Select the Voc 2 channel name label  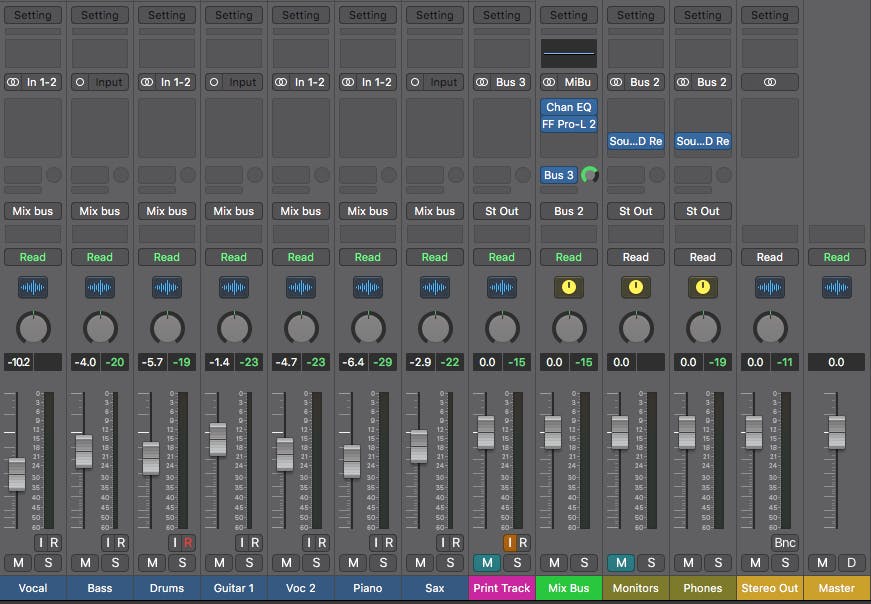tap(301, 588)
